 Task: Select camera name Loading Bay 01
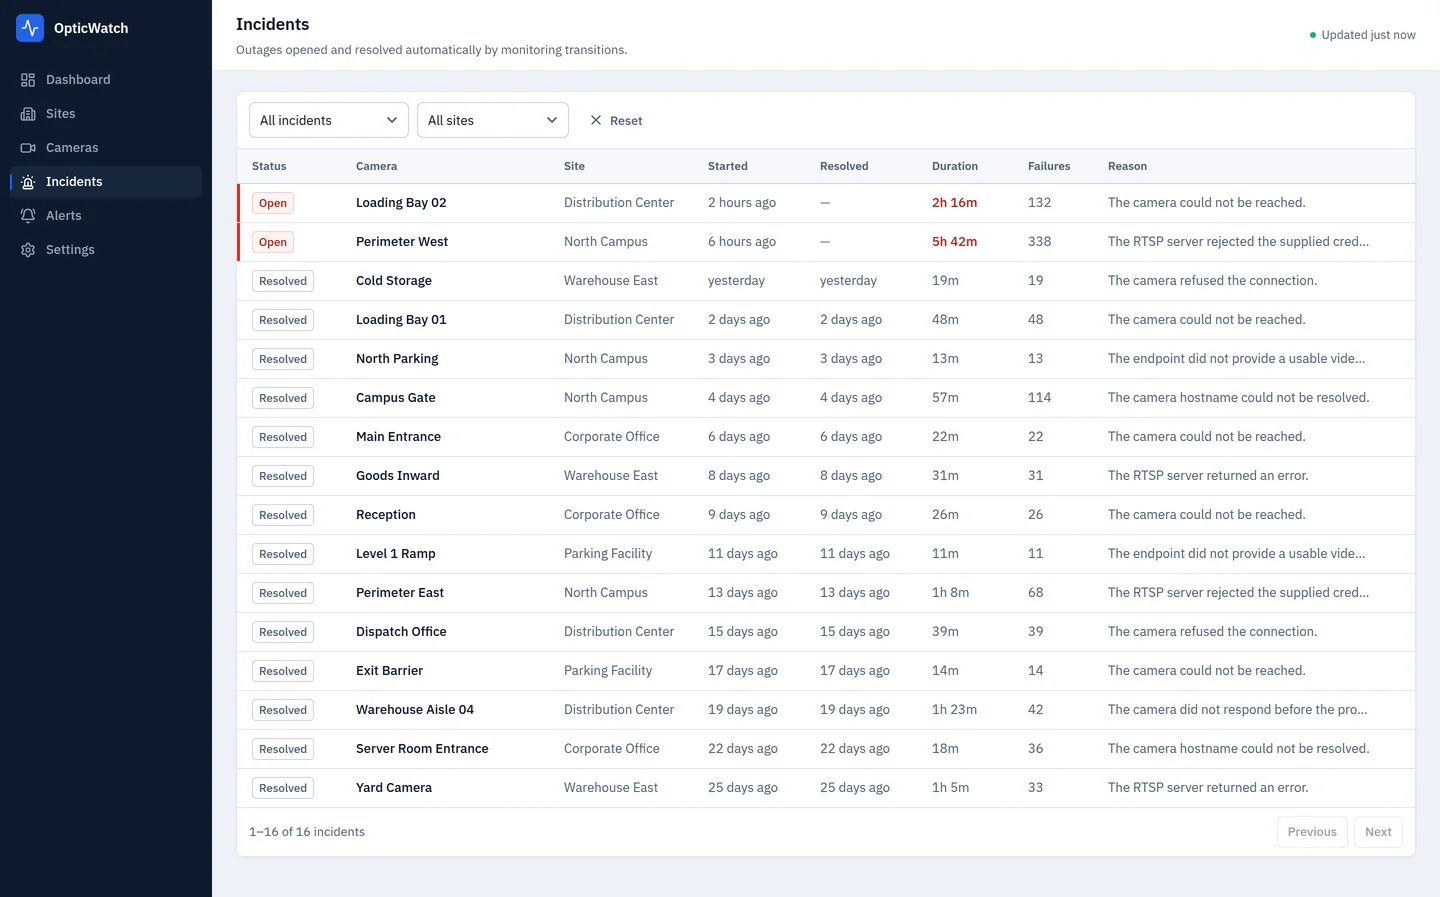tap(401, 320)
